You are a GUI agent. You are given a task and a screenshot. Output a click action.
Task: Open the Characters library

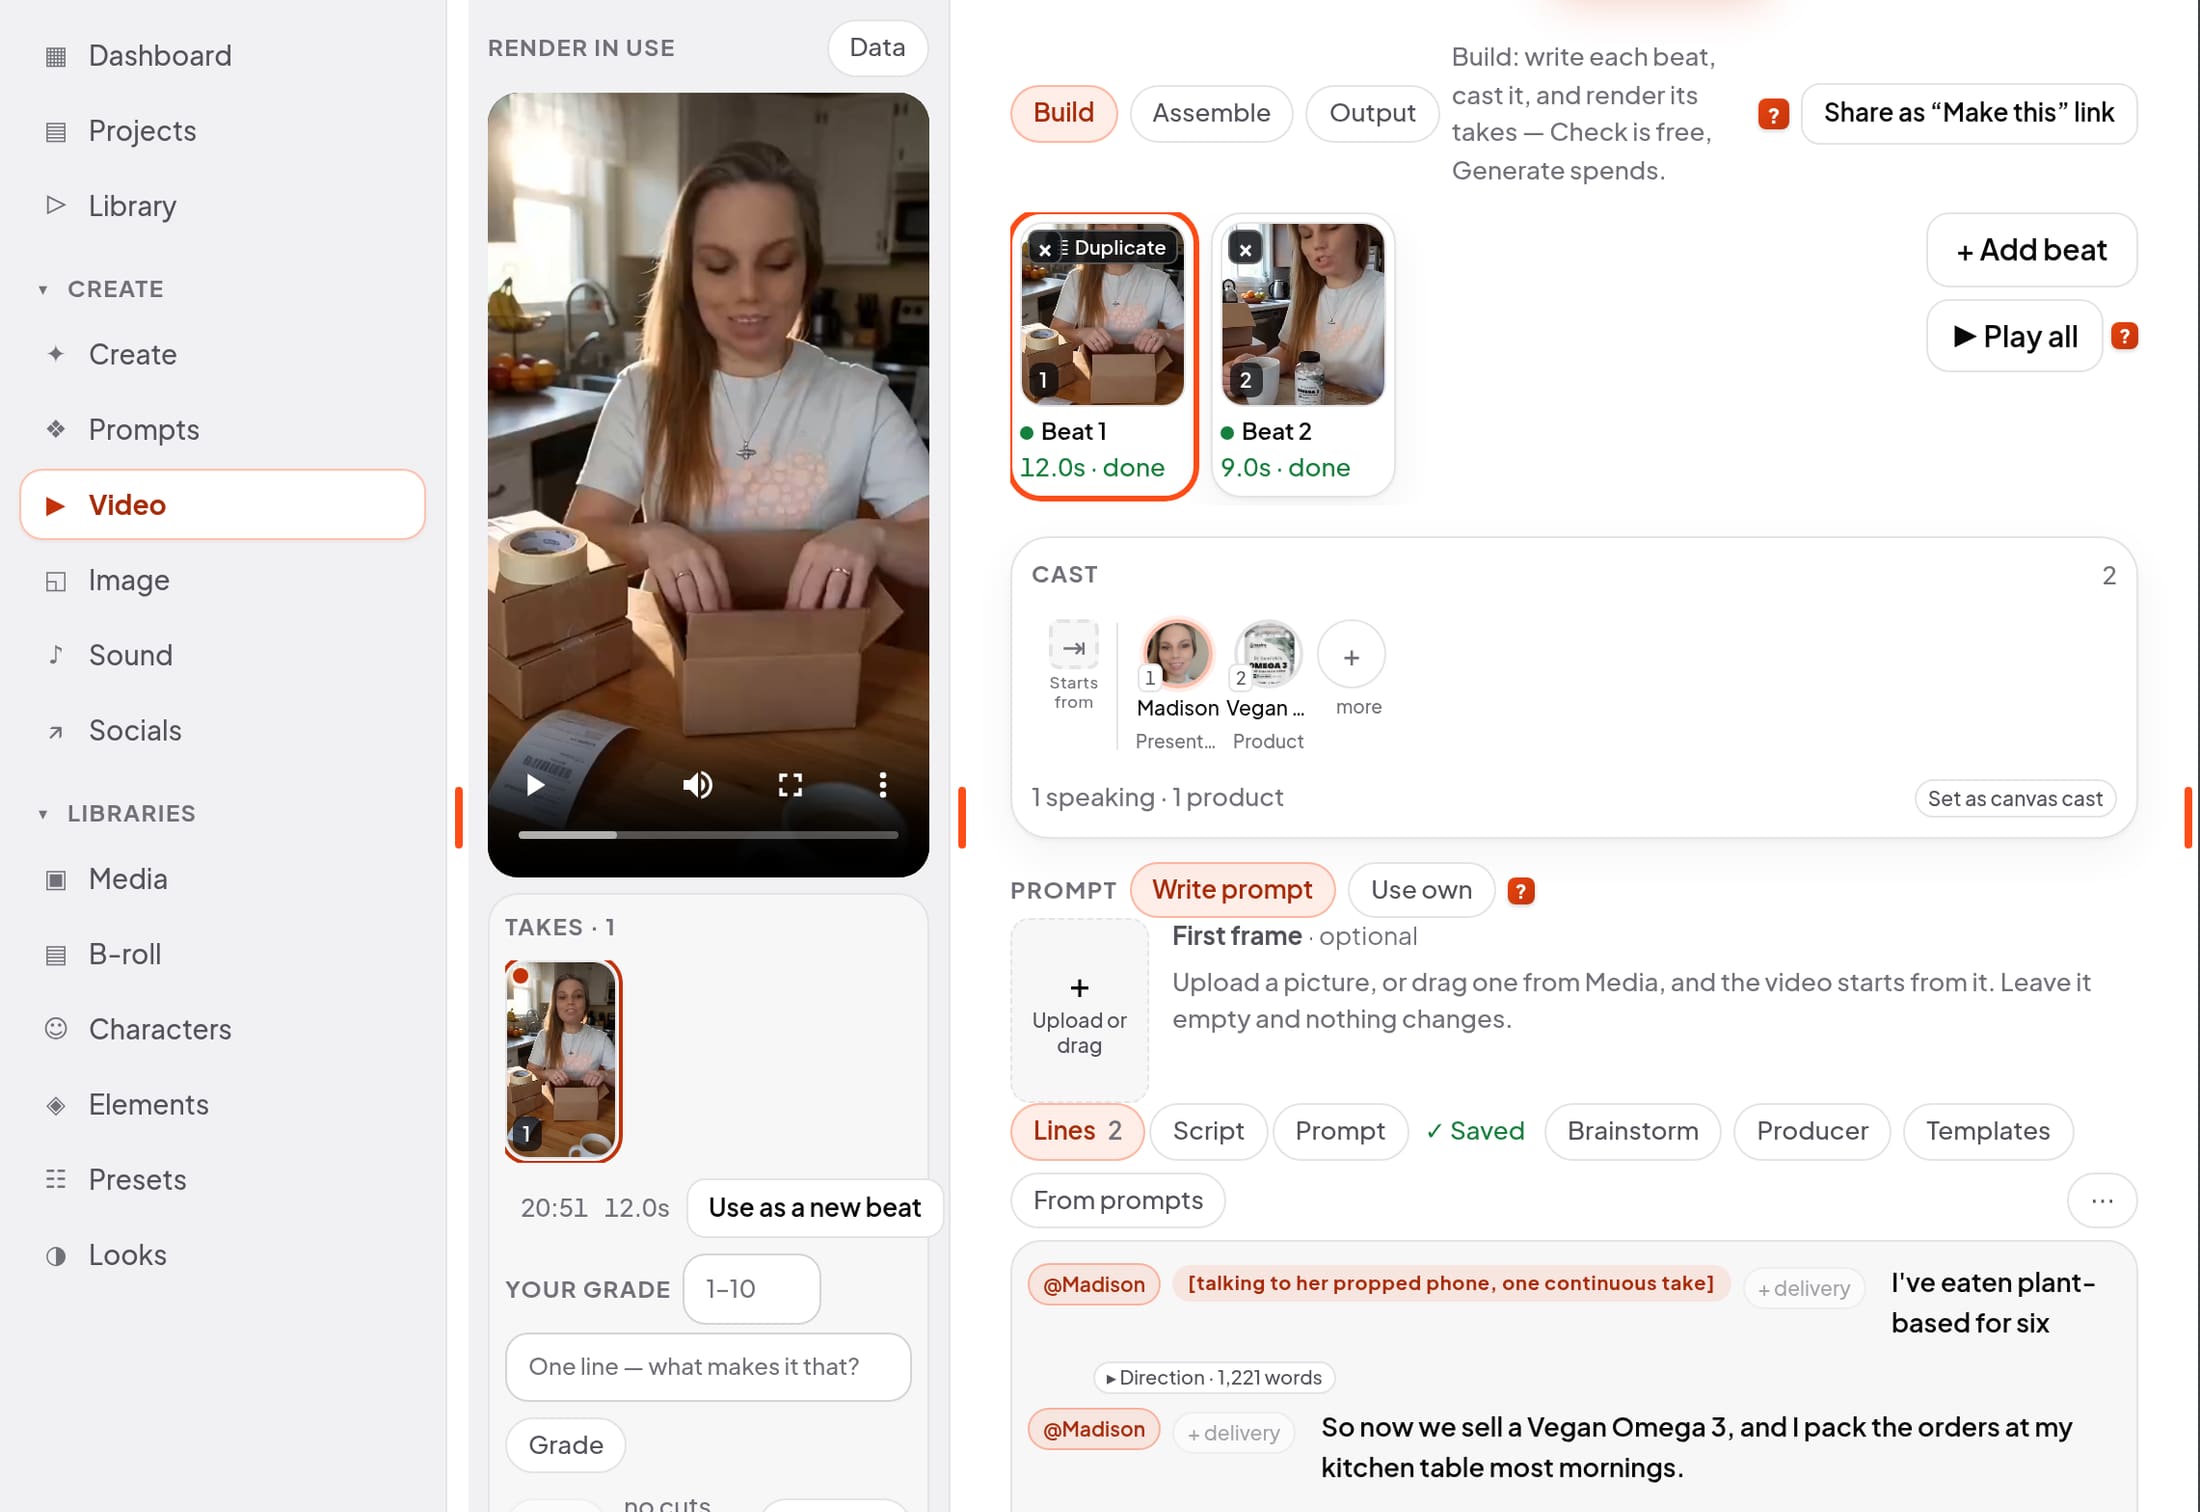[222, 1029]
